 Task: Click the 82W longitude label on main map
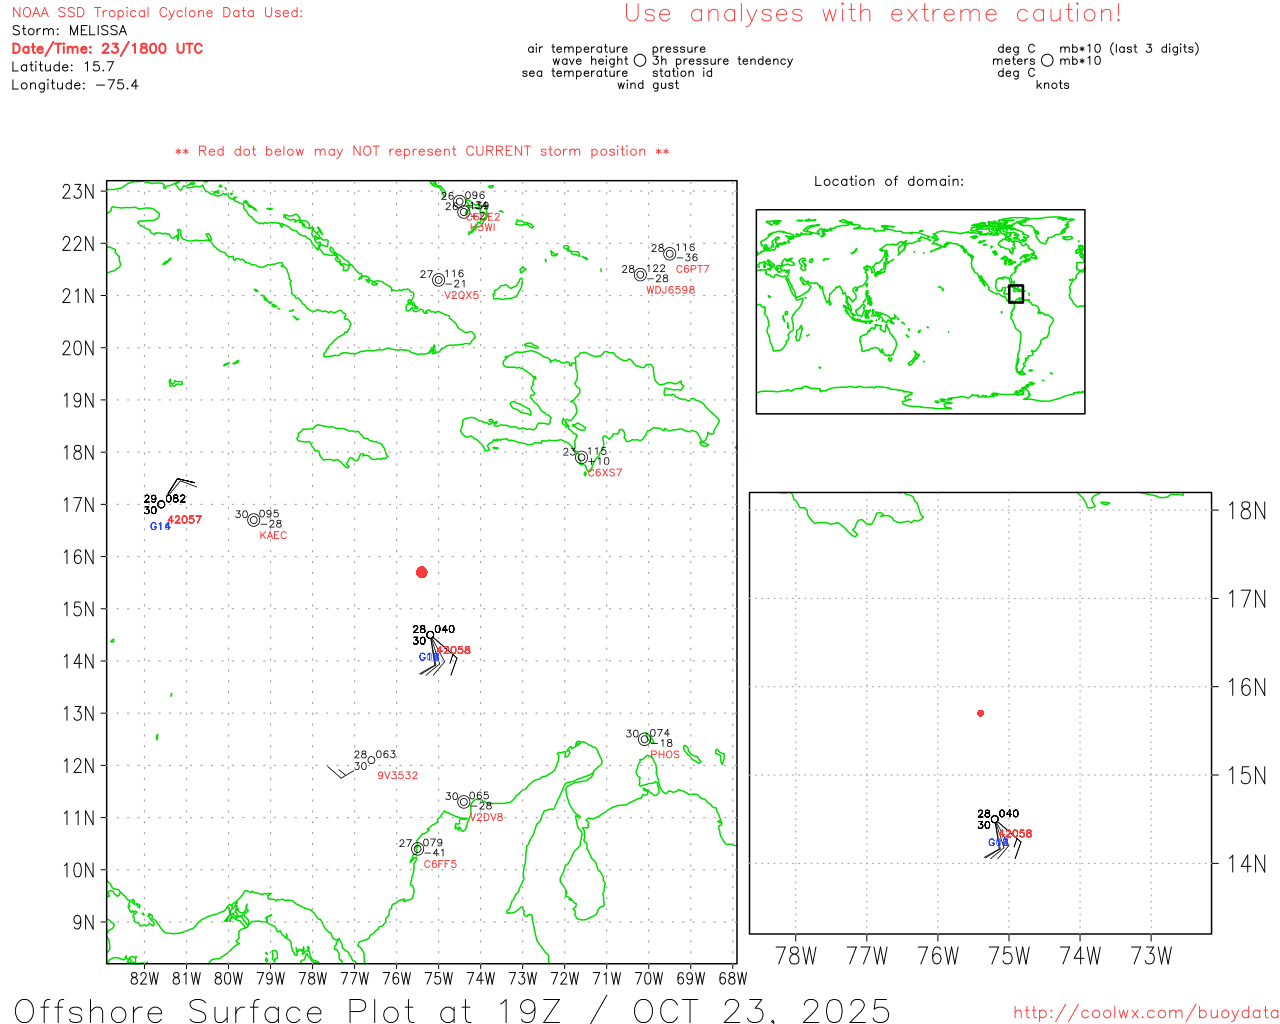tap(145, 979)
